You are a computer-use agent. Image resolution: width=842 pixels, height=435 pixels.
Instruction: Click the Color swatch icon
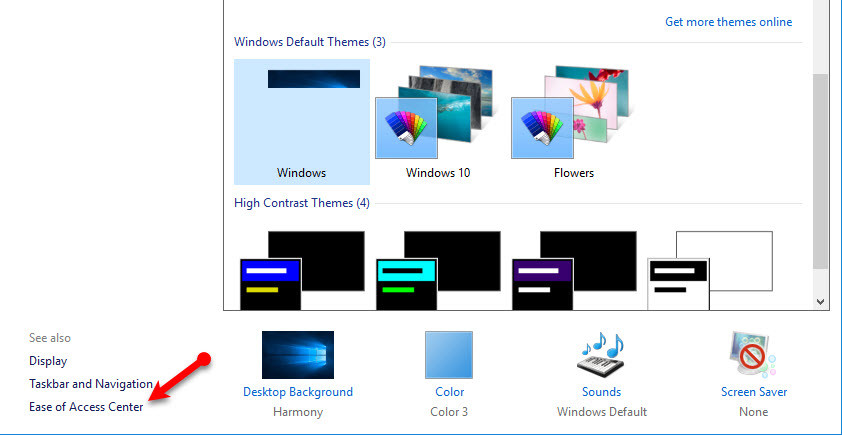click(449, 354)
